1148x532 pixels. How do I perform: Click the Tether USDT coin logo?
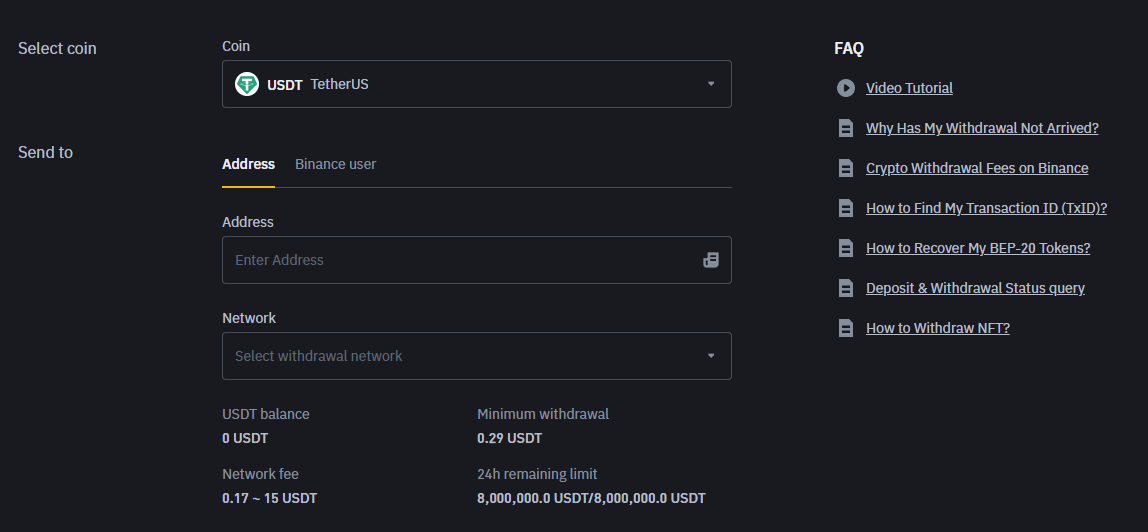pyautogui.click(x=247, y=84)
